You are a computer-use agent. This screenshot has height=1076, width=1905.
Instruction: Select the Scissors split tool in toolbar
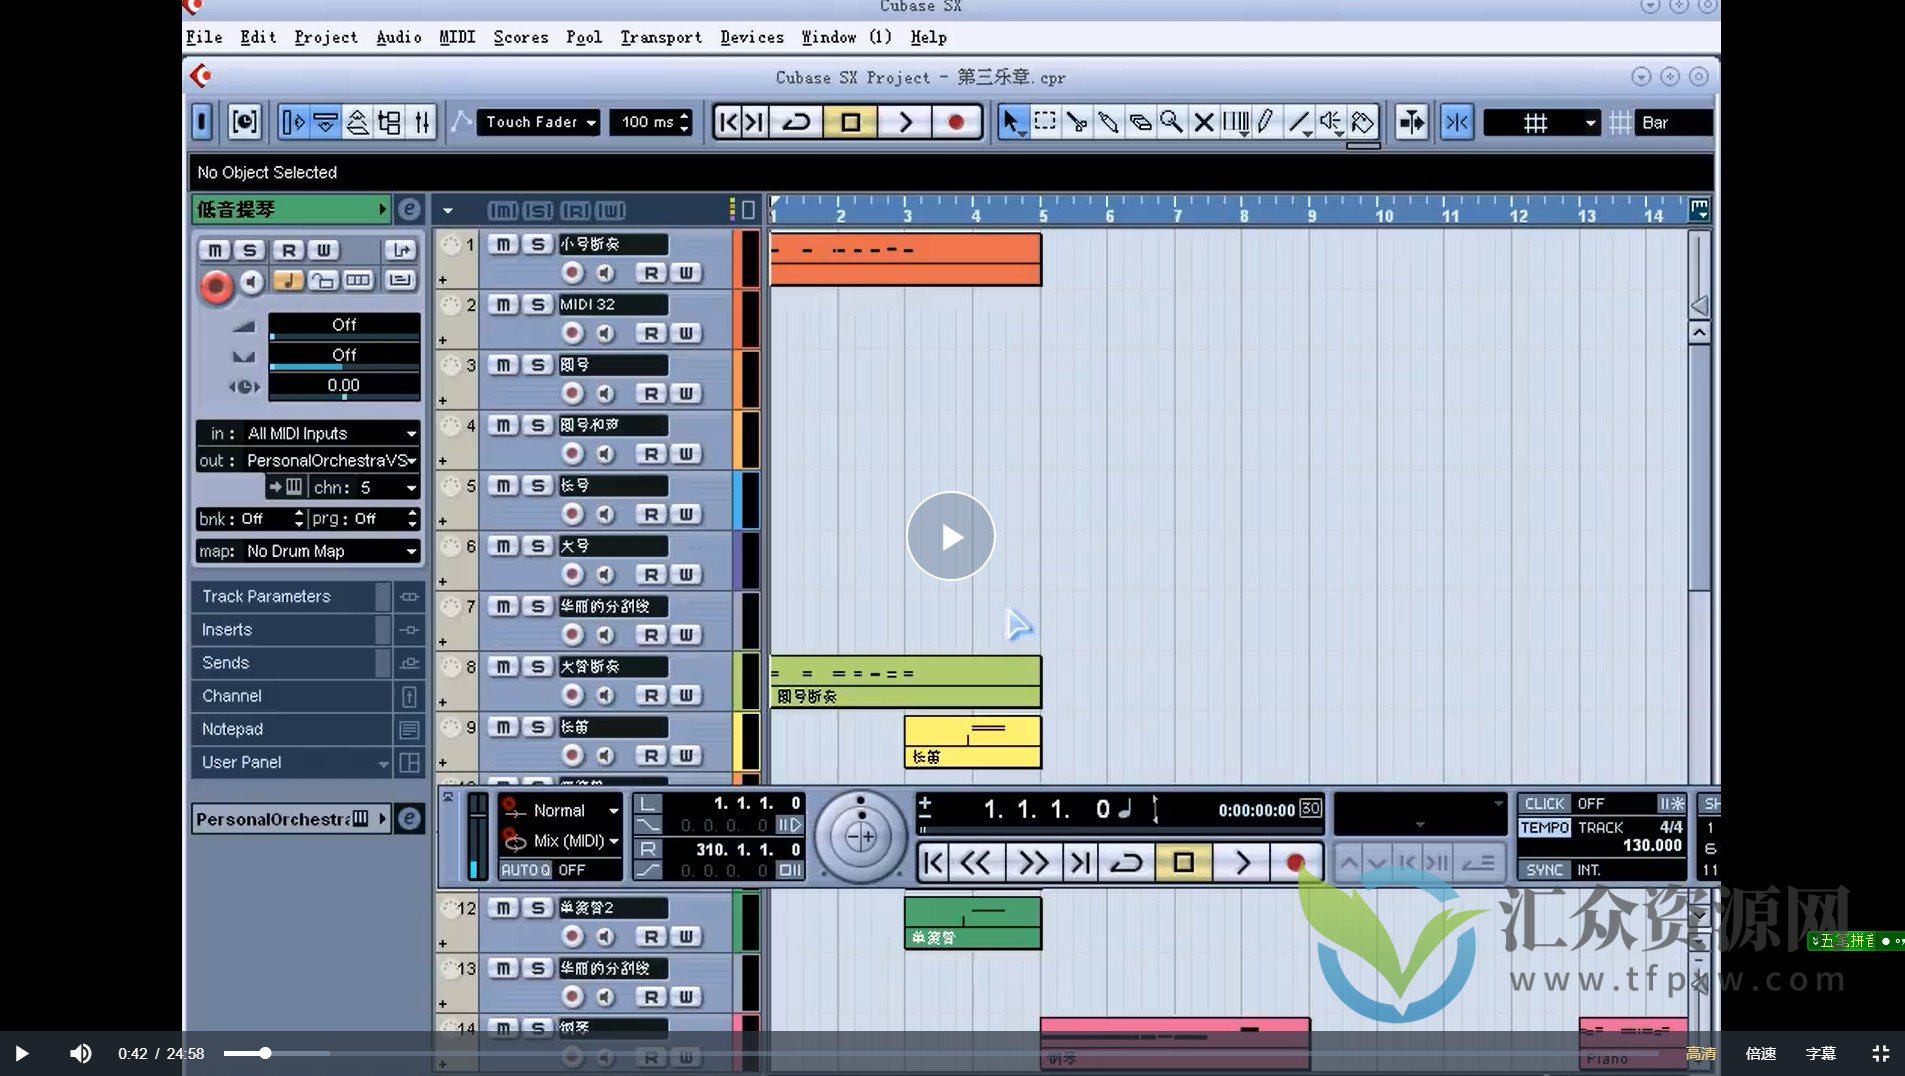pos(1076,122)
